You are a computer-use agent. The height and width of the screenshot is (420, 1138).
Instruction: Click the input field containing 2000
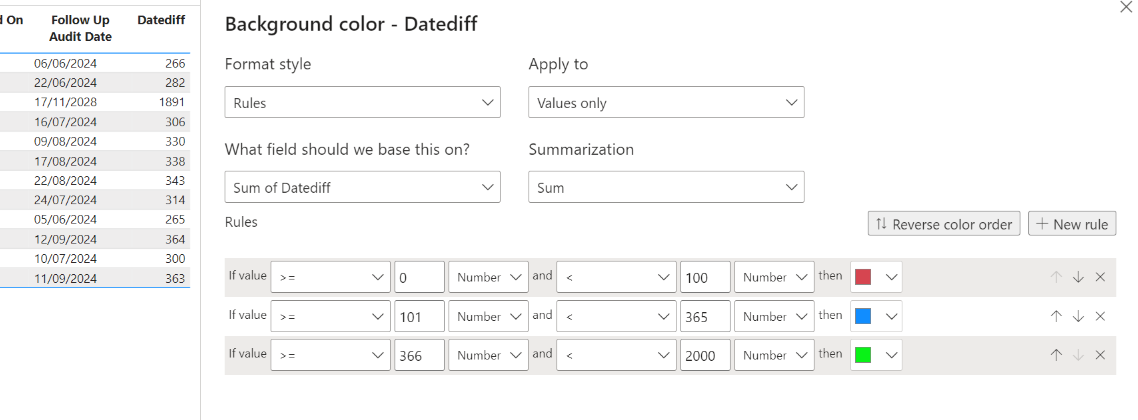point(705,355)
